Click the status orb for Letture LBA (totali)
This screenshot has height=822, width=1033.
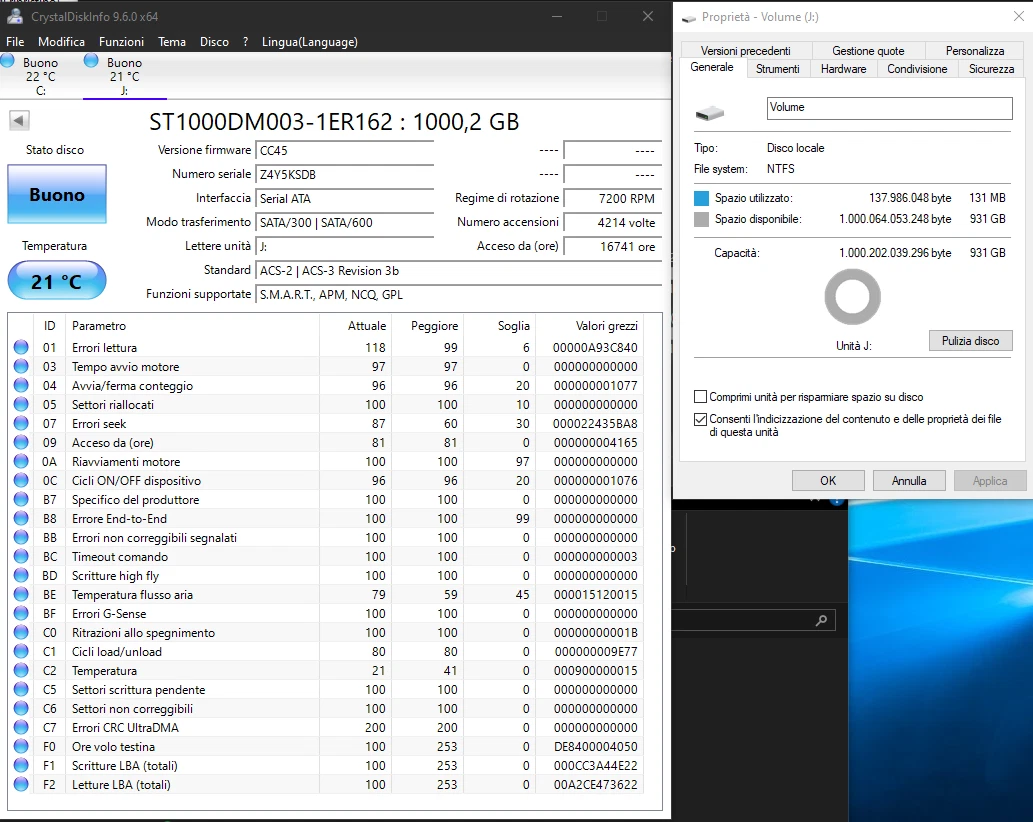point(21,784)
